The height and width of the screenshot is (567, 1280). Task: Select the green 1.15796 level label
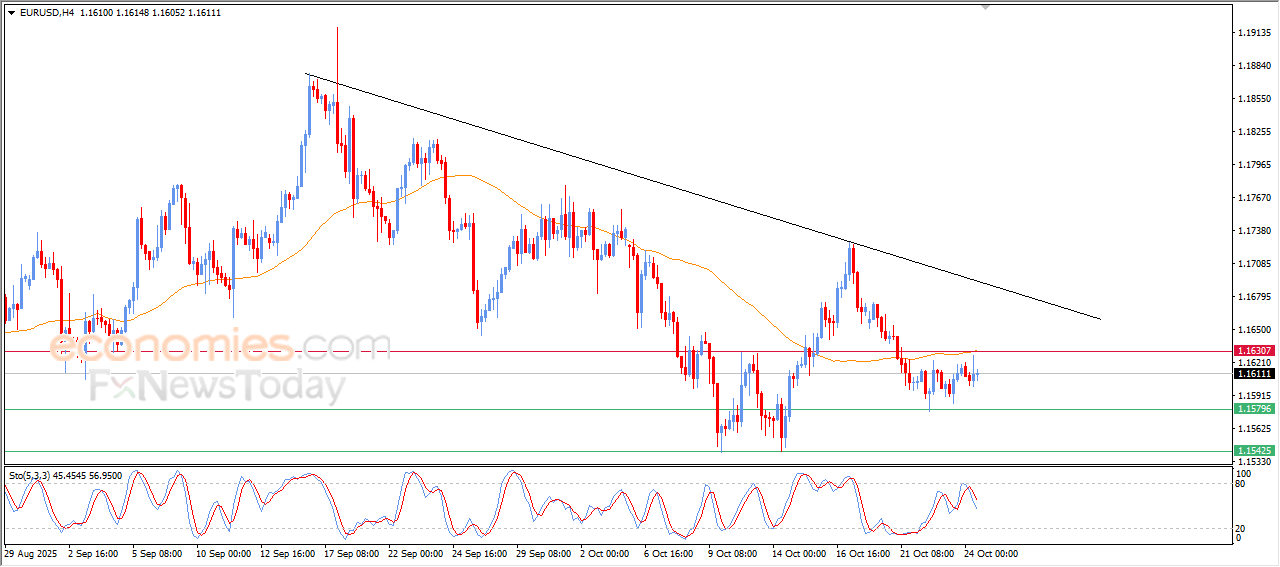click(x=1254, y=409)
